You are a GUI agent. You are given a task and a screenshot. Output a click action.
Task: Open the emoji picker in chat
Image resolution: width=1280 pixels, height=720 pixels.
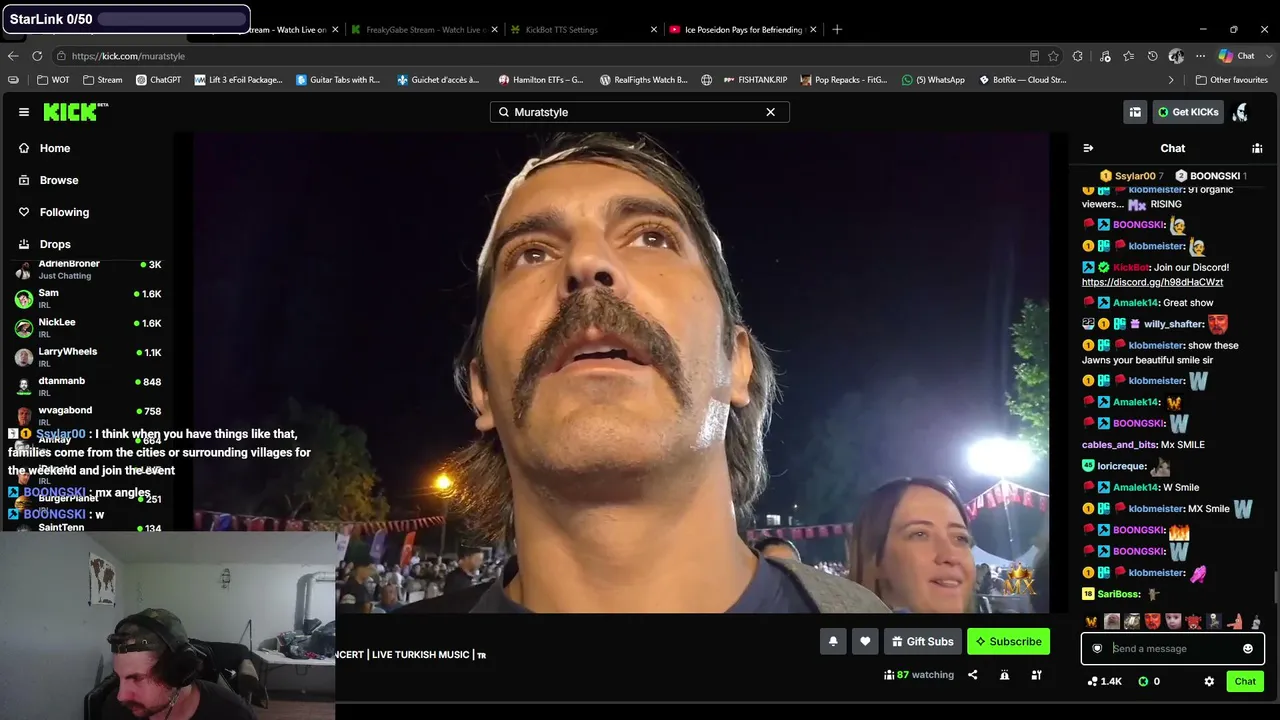[1248, 649]
